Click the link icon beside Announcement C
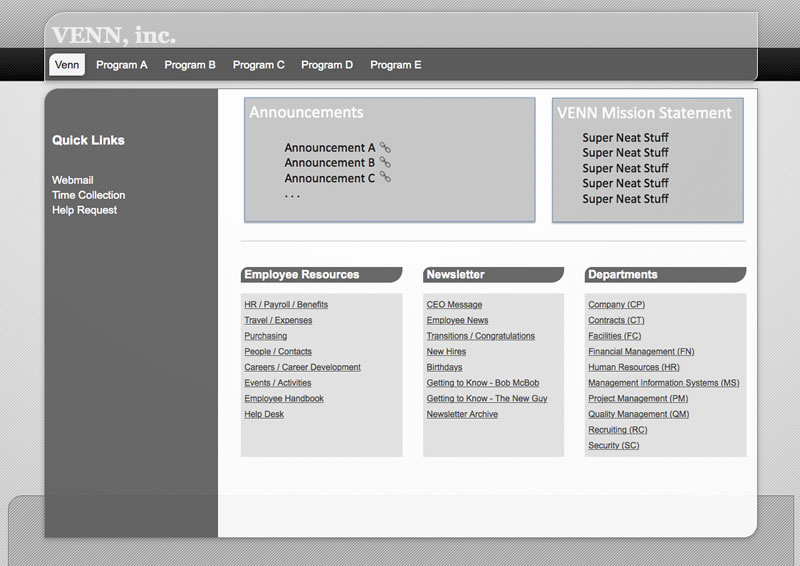Image resolution: width=800 pixels, height=566 pixels. pyautogui.click(x=385, y=177)
